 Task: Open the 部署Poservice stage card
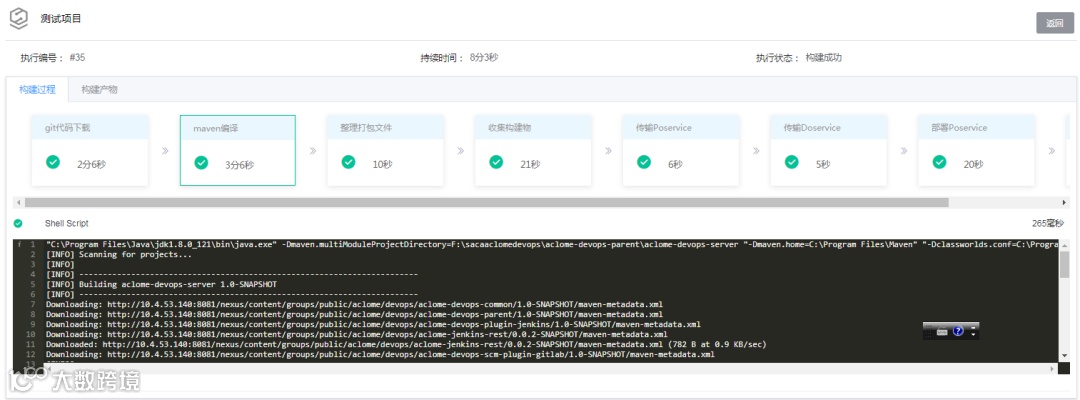[976, 150]
